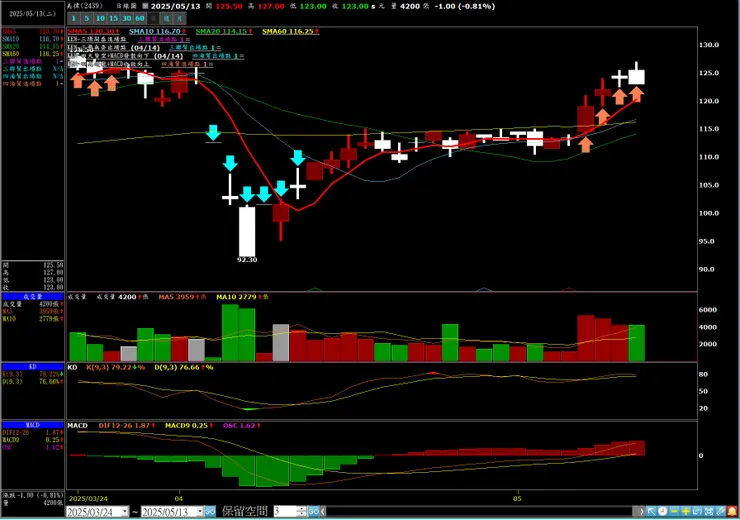Zoom out with the yellow minus icon
The height and width of the screenshot is (520, 740).
click(x=674, y=512)
